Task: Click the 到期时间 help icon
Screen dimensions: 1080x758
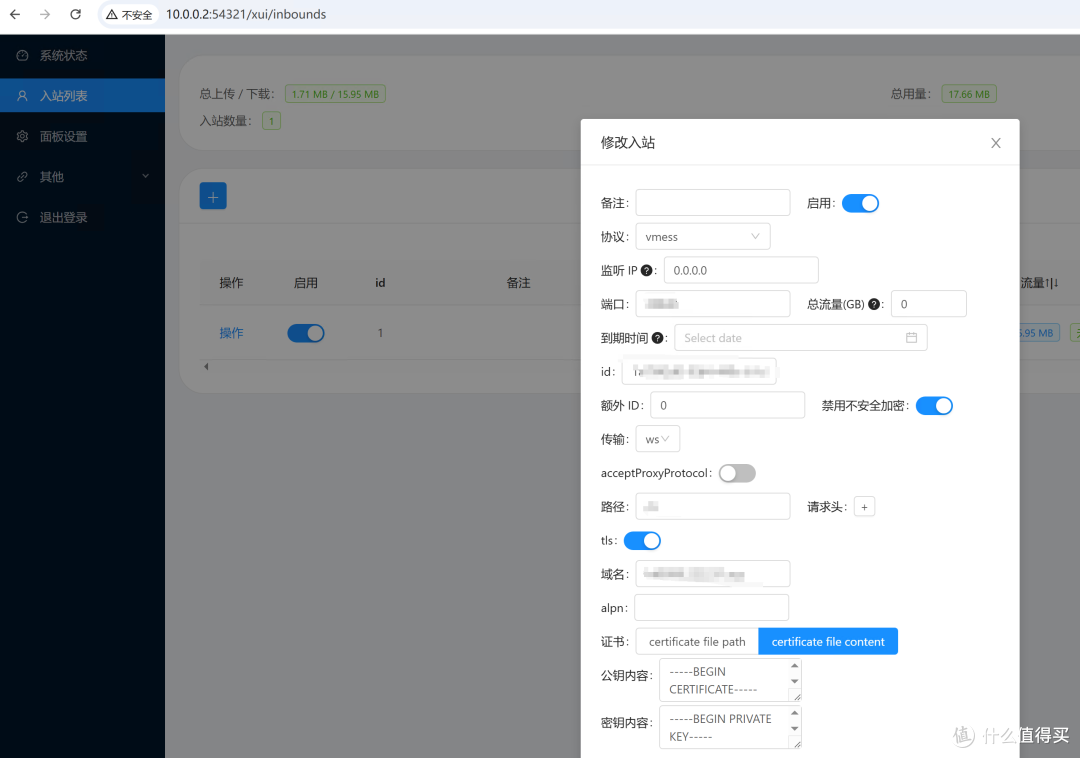Action: [657, 338]
